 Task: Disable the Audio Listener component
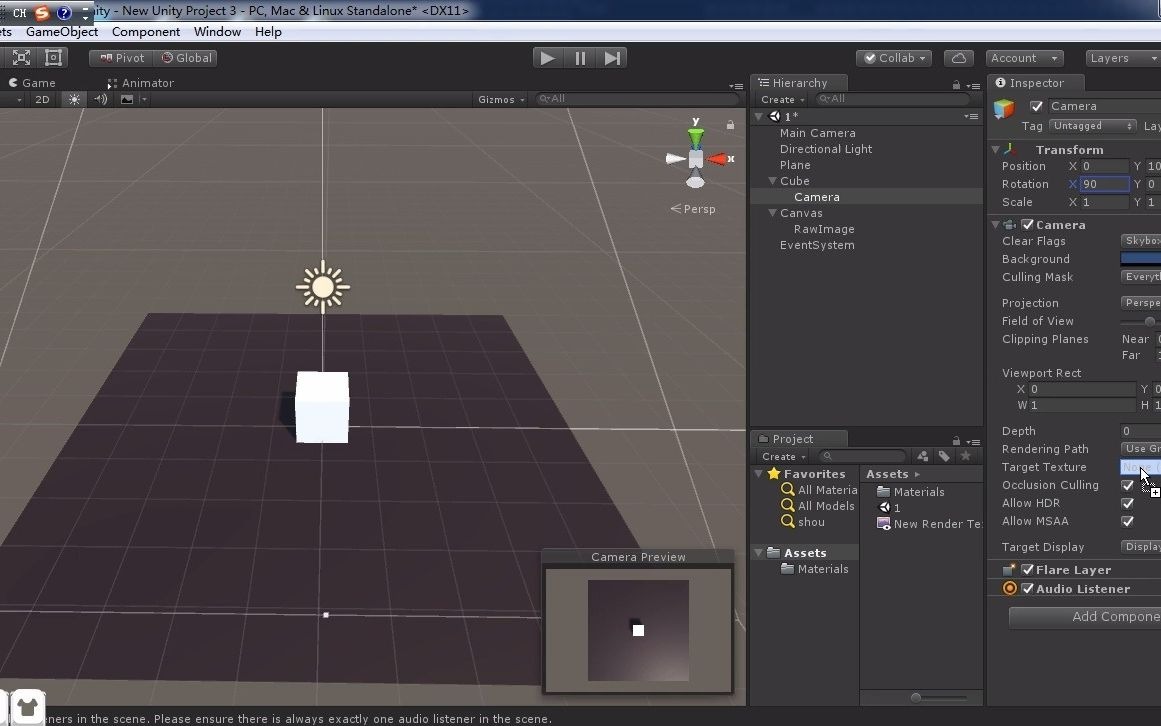pos(1027,589)
